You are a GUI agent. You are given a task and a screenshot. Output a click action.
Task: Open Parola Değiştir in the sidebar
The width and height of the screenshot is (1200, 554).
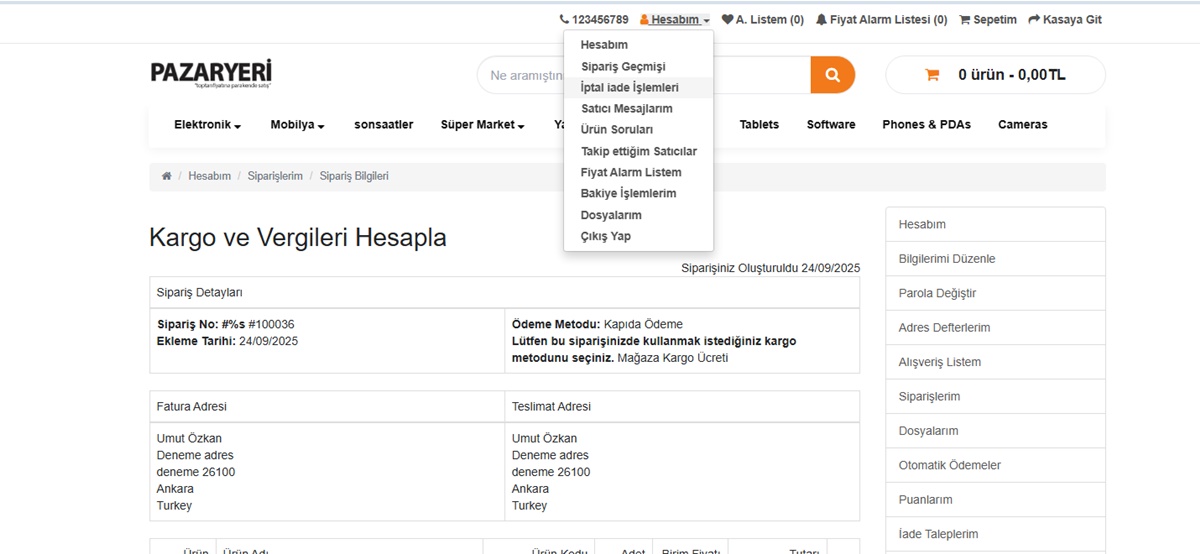point(937,293)
